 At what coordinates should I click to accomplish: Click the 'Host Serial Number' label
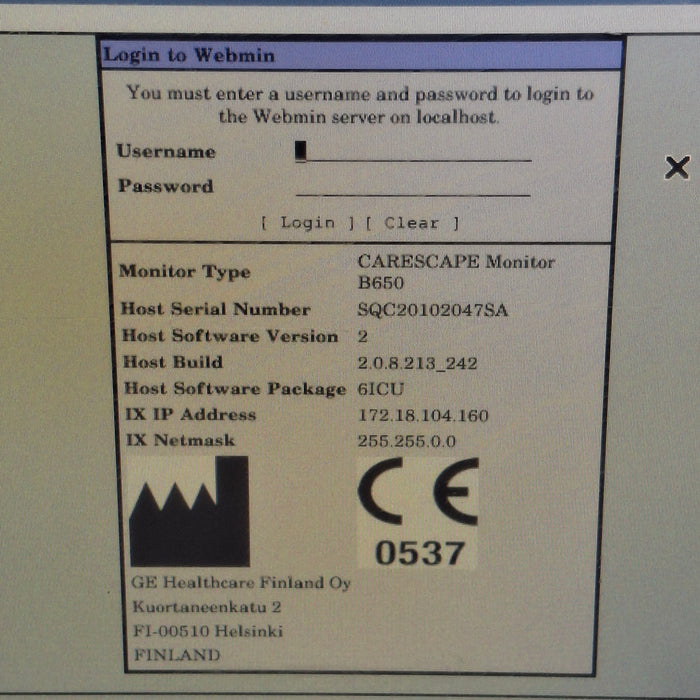pyautogui.click(x=216, y=309)
